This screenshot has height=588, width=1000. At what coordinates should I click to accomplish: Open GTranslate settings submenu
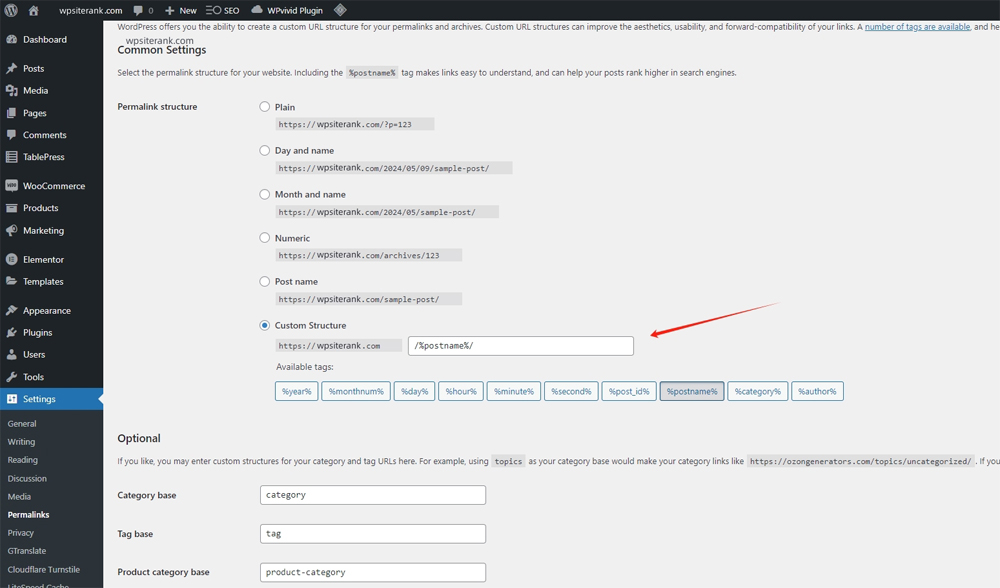tap(27, 550)
